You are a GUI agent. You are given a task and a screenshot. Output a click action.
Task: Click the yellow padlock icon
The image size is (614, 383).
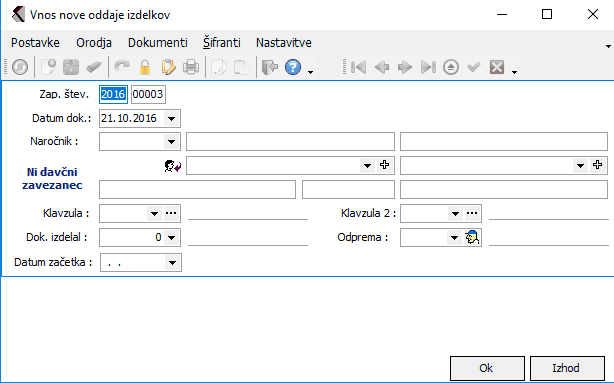point(145,67)
